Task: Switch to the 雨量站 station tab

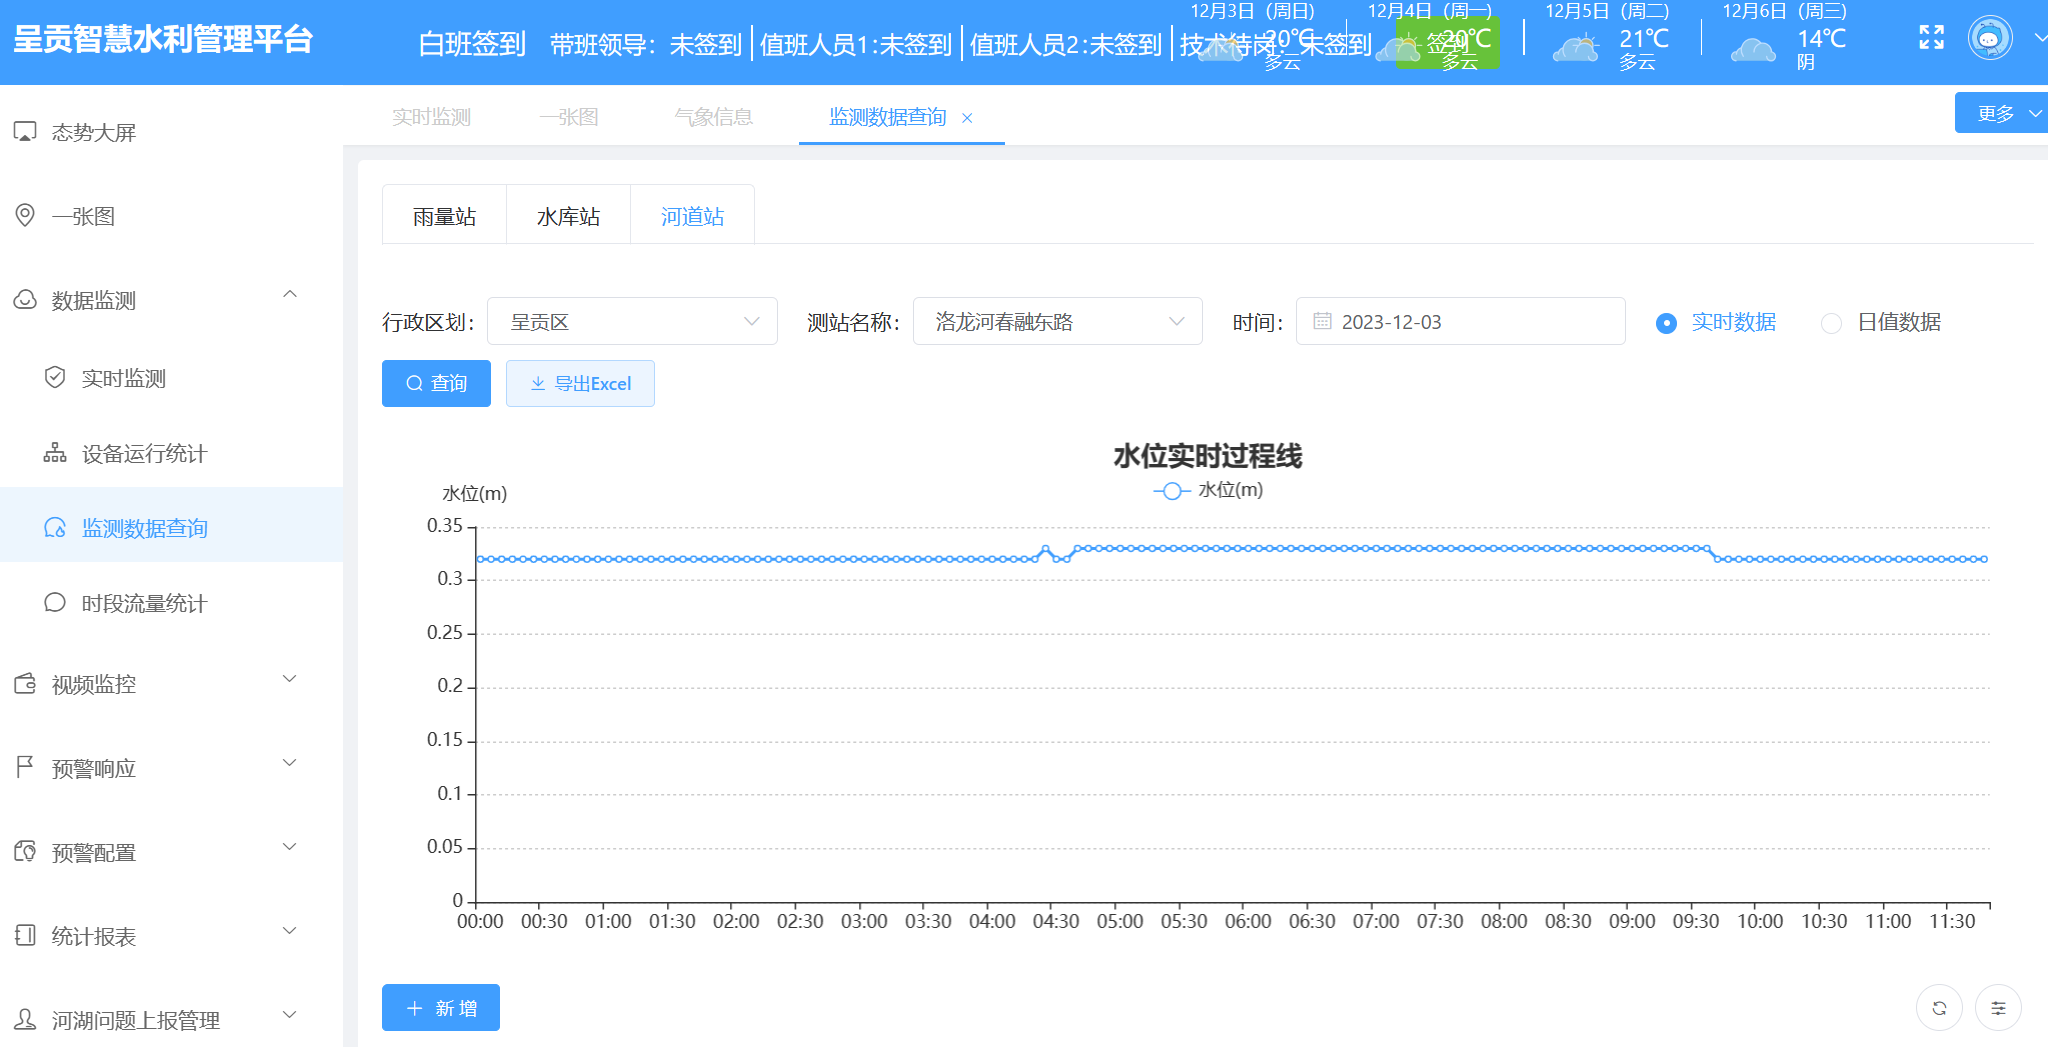Action: pos(444,216)
